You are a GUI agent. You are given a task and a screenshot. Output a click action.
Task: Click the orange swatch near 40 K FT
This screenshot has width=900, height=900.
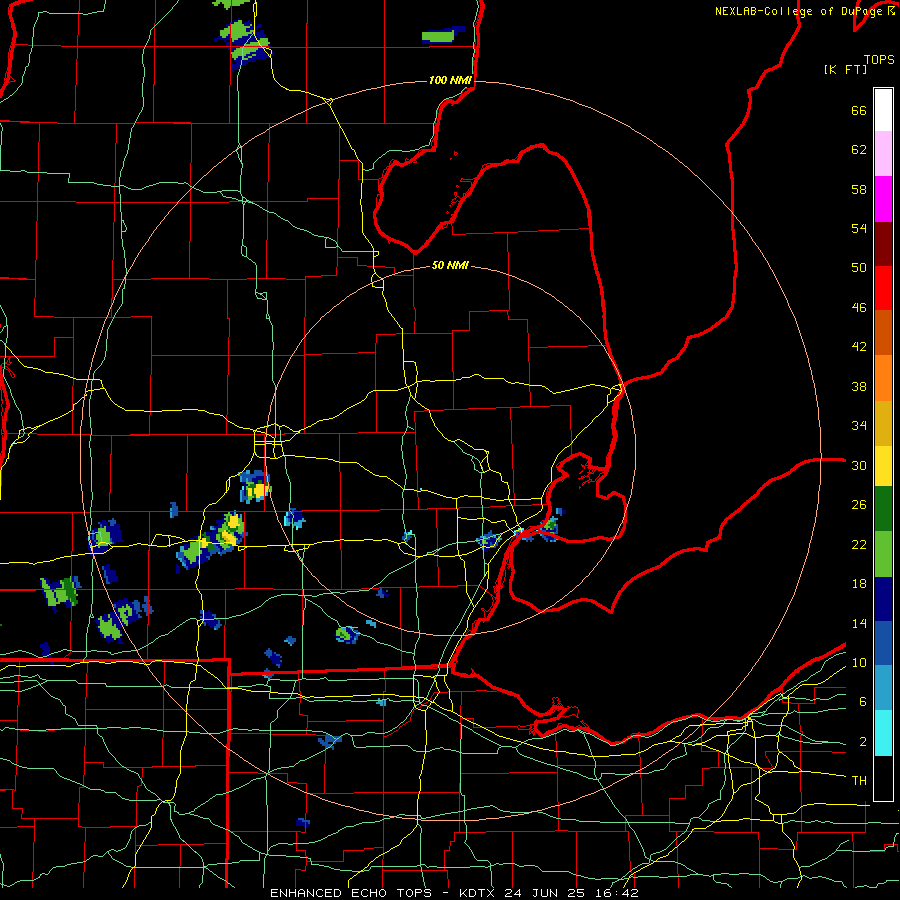point(883,378)
